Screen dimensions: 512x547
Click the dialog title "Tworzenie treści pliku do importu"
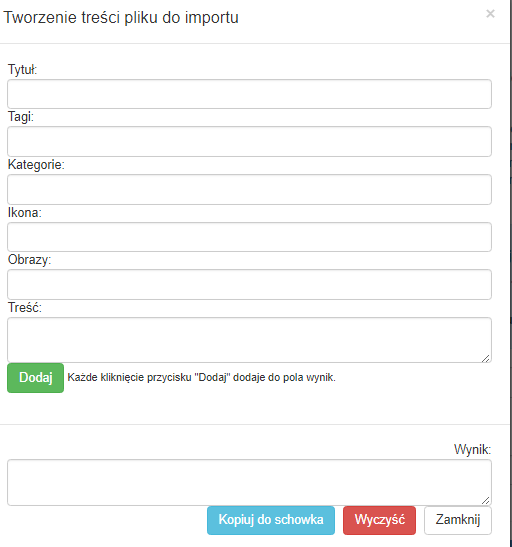[x=121, y=17]
